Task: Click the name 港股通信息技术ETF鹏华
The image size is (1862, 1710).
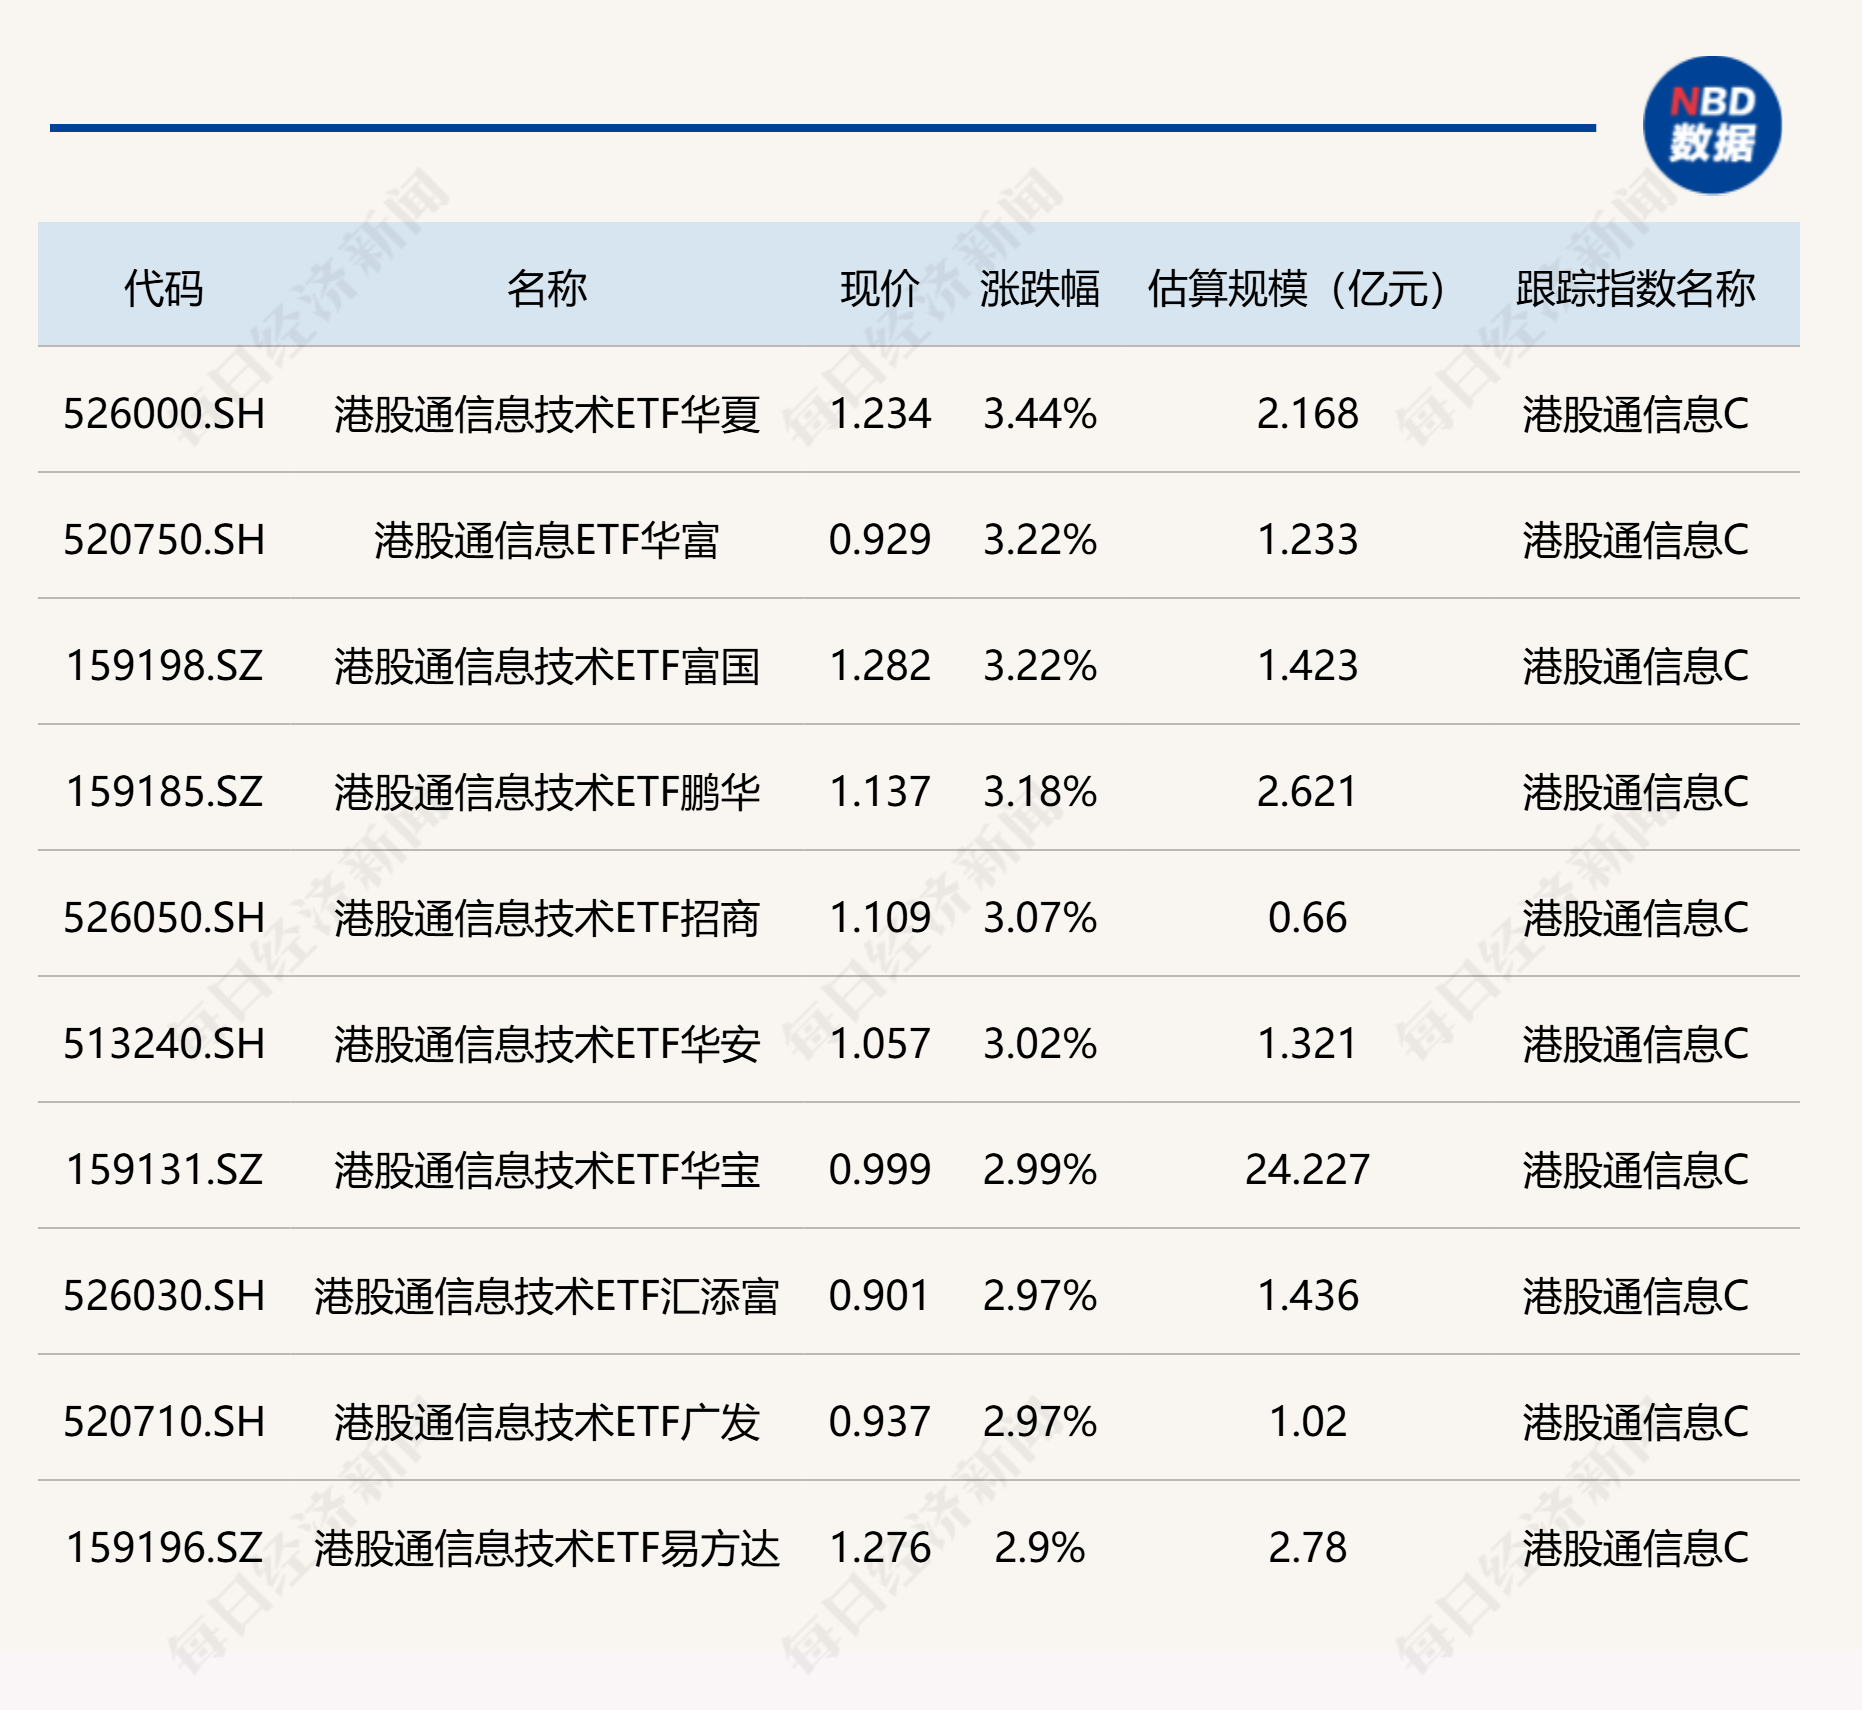Action: pyautogui.click(x=547, y=792)
